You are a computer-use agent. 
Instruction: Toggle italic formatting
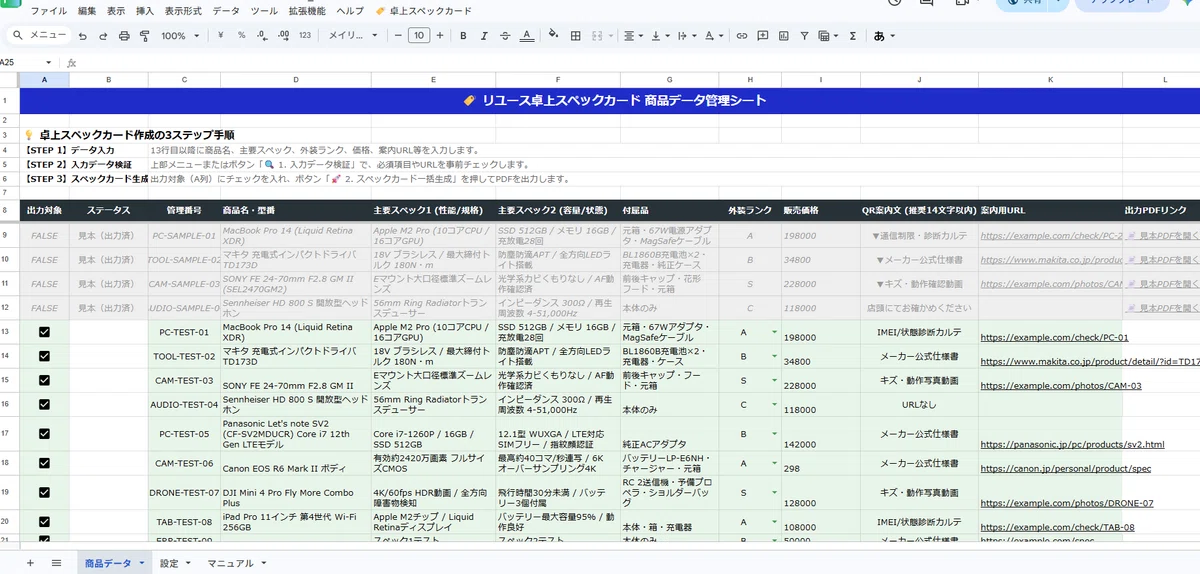point(484,35)
